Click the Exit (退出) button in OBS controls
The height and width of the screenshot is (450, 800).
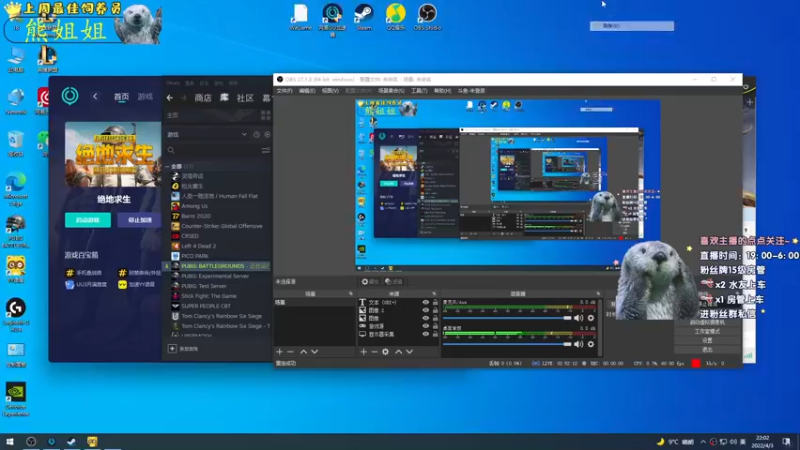click(707, 349)
